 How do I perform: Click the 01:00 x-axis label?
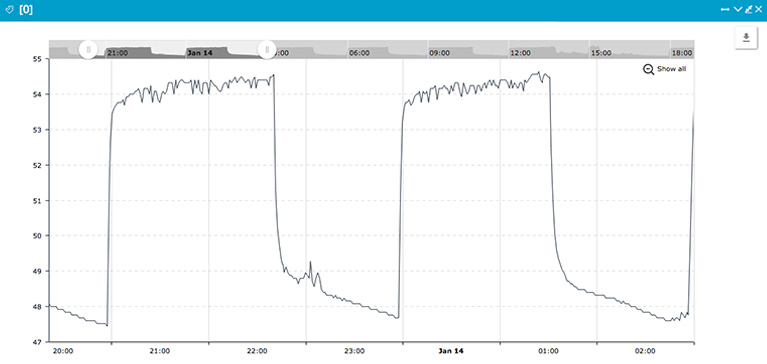[548, 351]
